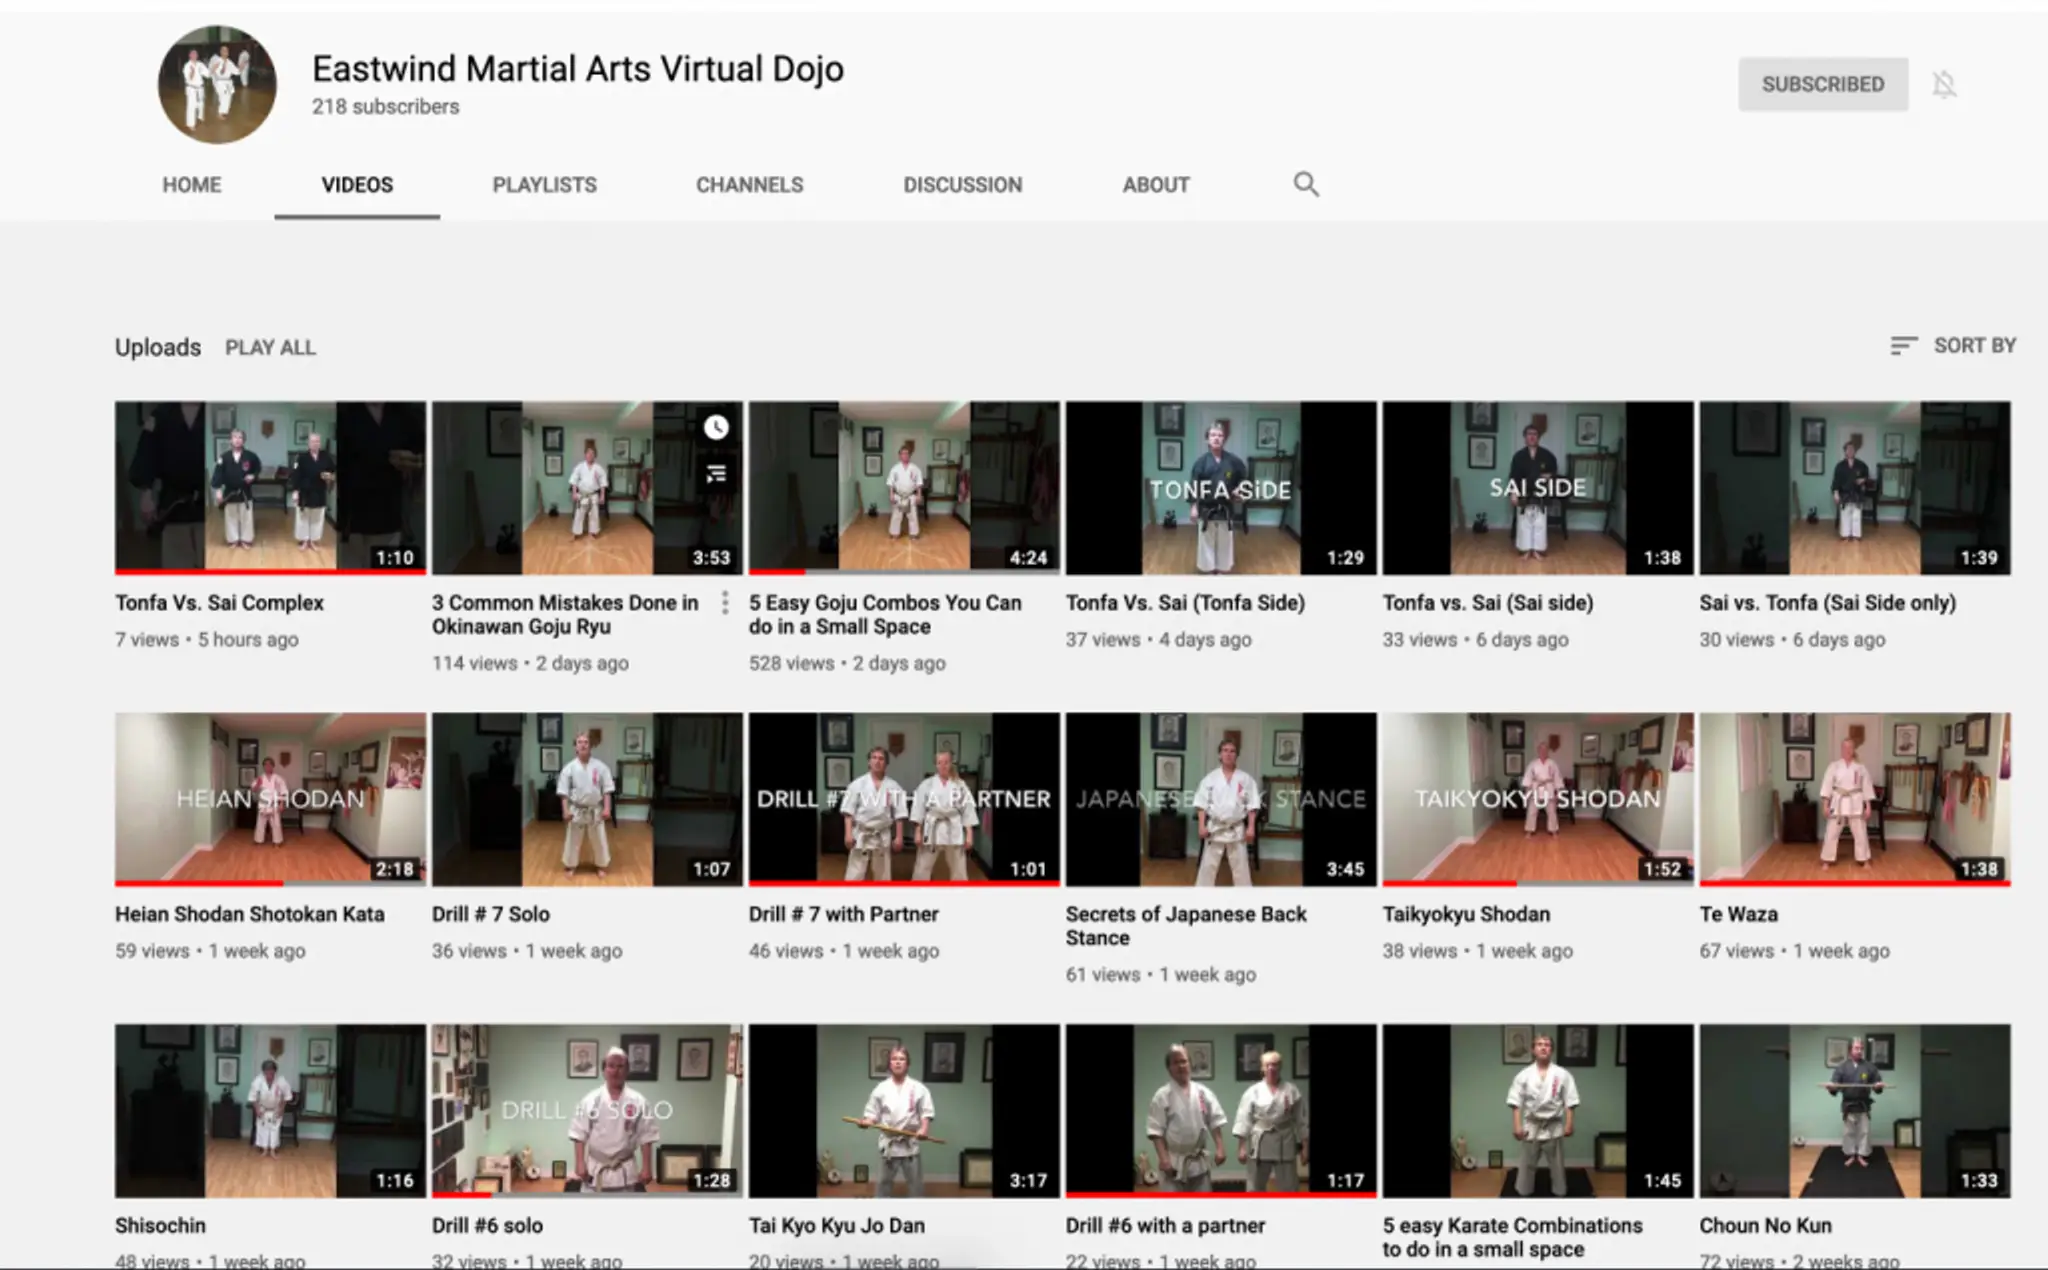Screen dimensions: 2048x1270
Task: Click the Watch Later clock icon on thumbnail
Action: tap(716, 428)
